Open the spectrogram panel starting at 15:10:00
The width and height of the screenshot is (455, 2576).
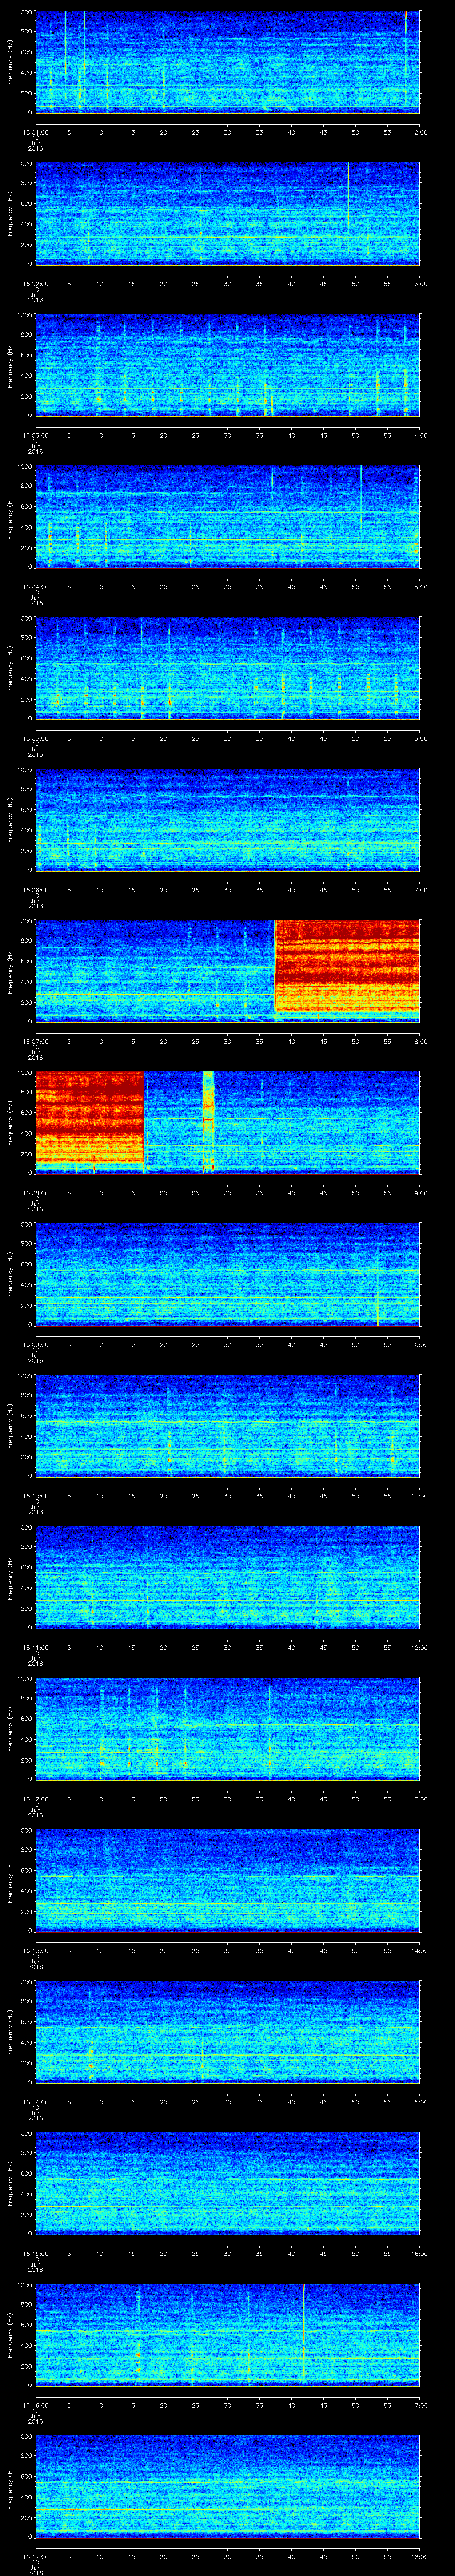tap(227, 1425)
